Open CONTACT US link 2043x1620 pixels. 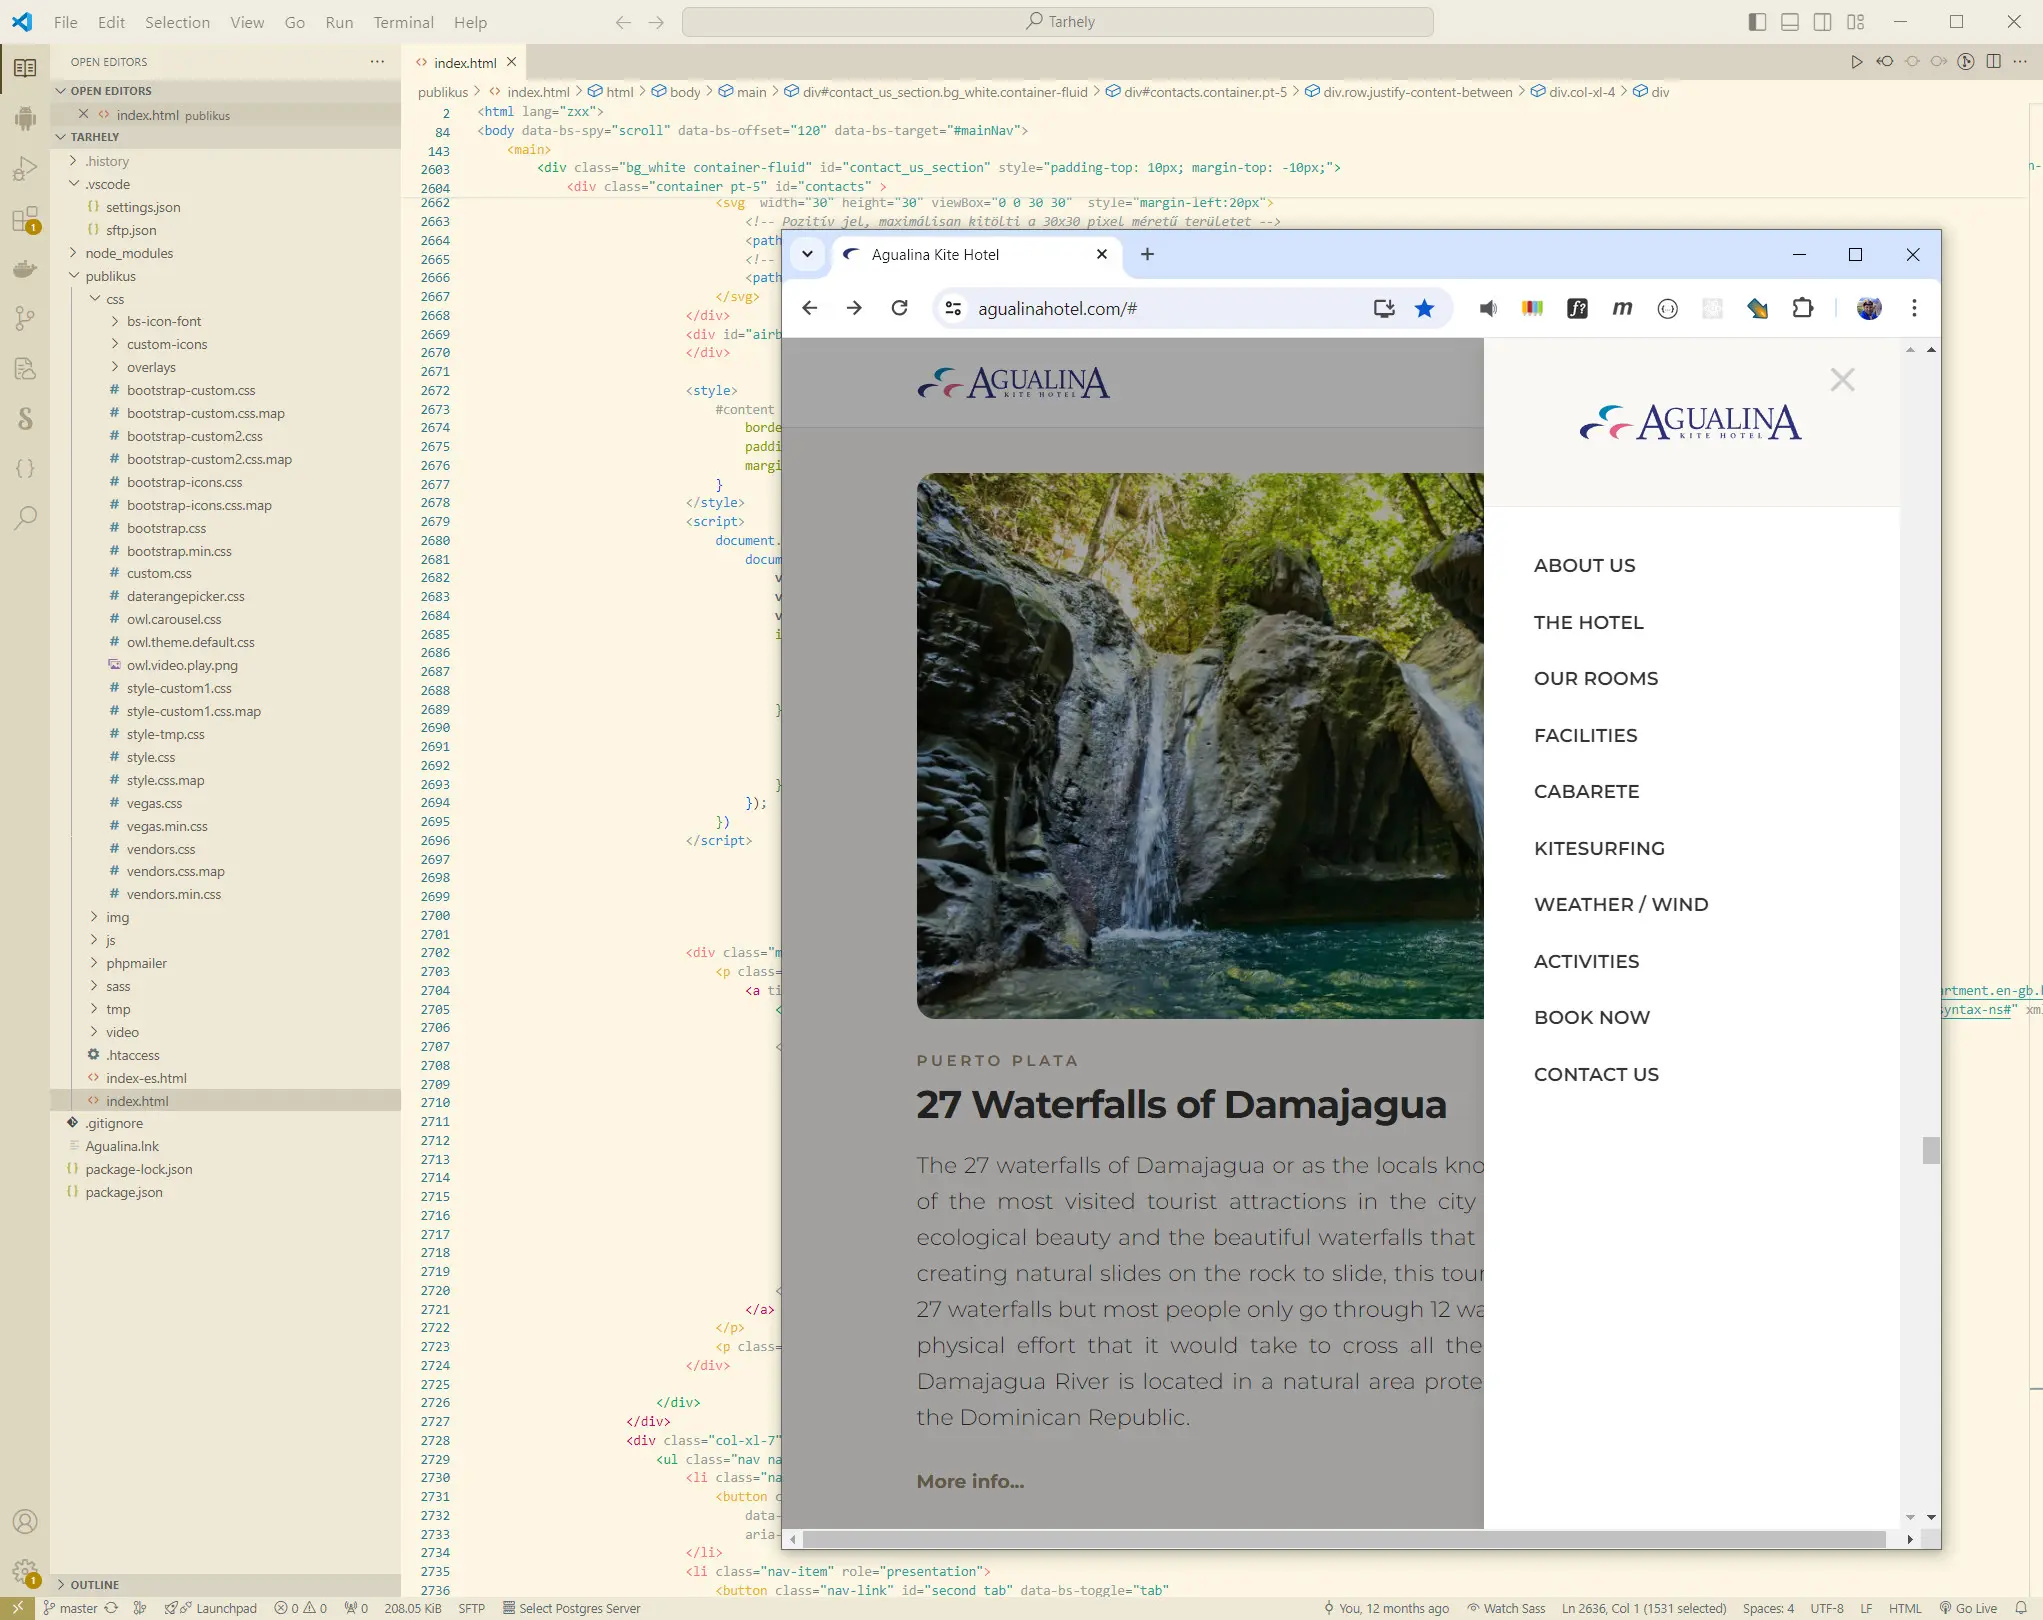pos(1596,1075)
